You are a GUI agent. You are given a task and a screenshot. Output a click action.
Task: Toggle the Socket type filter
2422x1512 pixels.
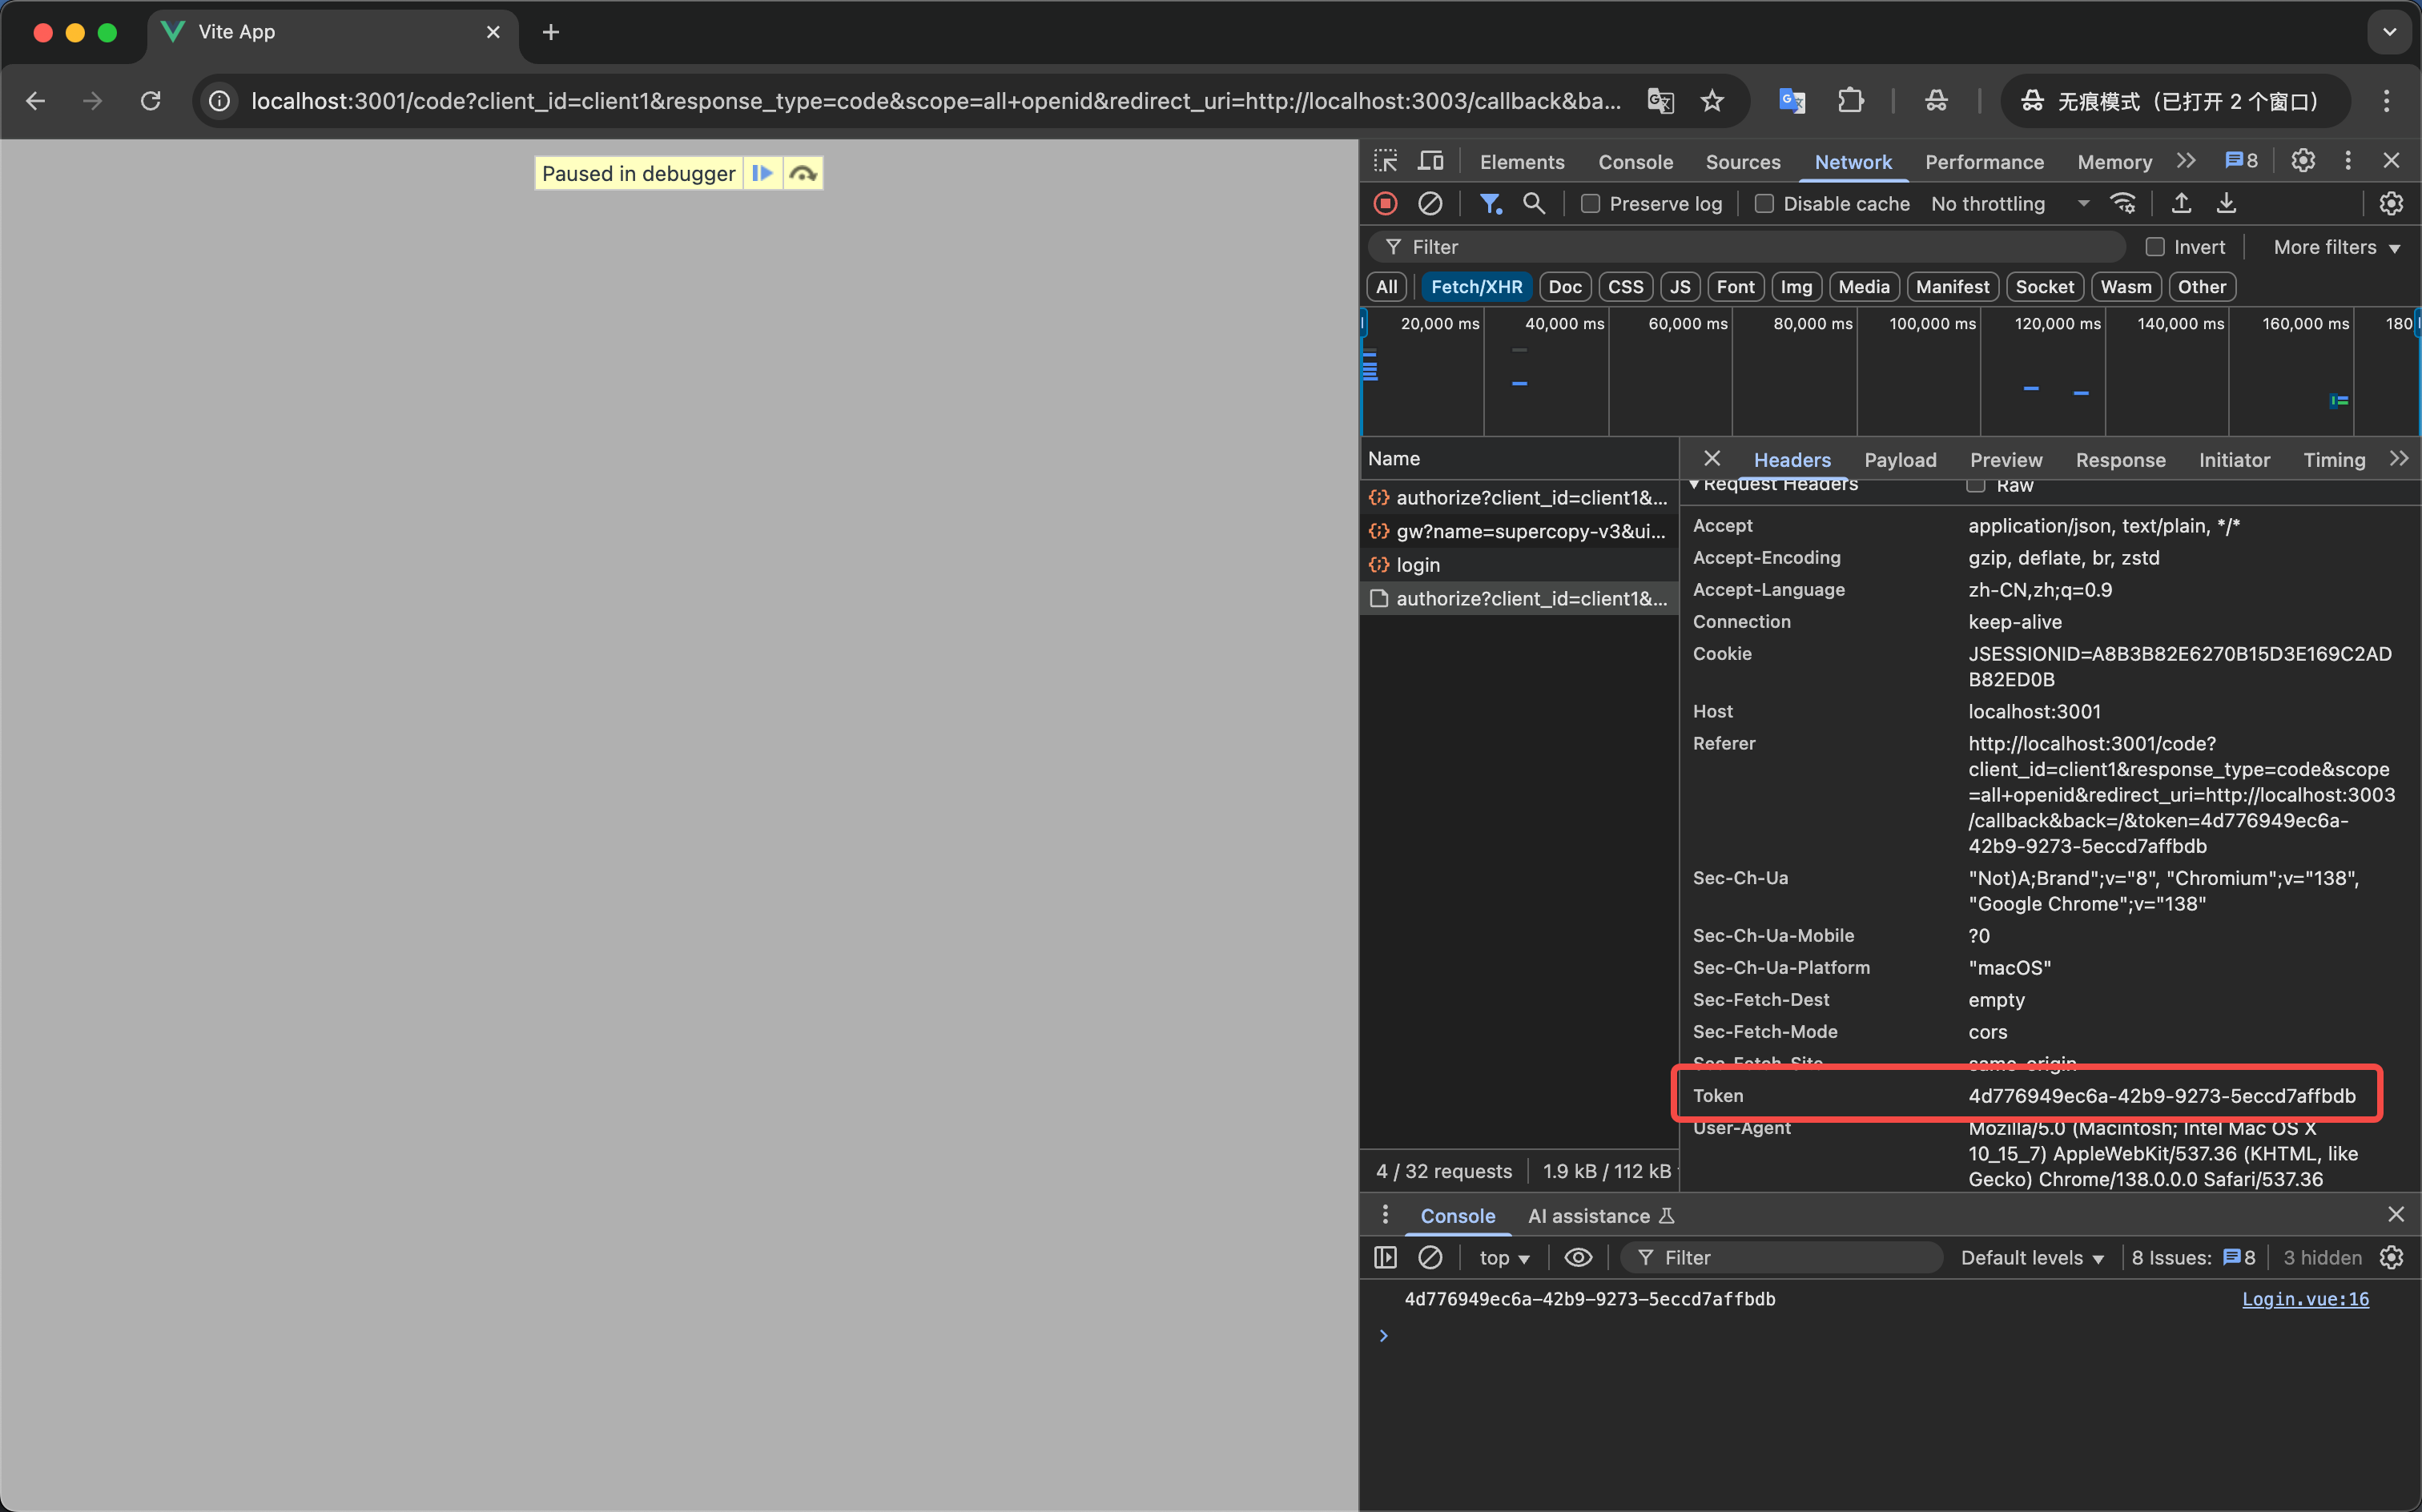[x=2044, y=287]
